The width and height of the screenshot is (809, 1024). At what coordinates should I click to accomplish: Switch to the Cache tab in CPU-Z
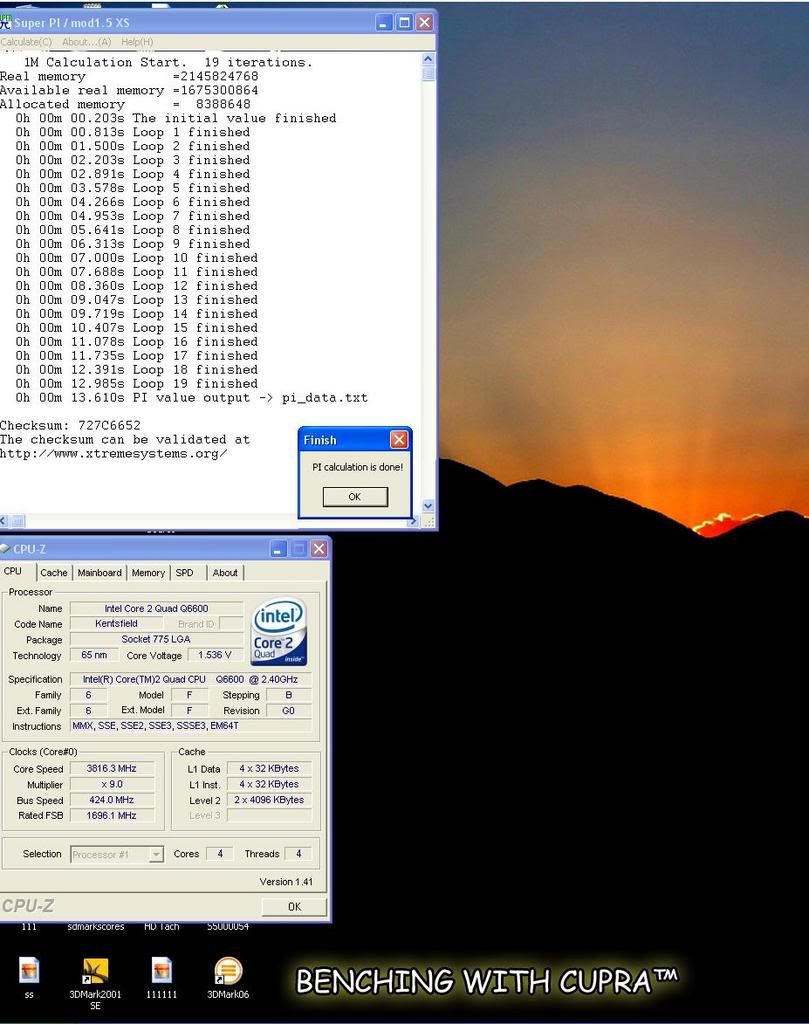(x=54, y=573)
